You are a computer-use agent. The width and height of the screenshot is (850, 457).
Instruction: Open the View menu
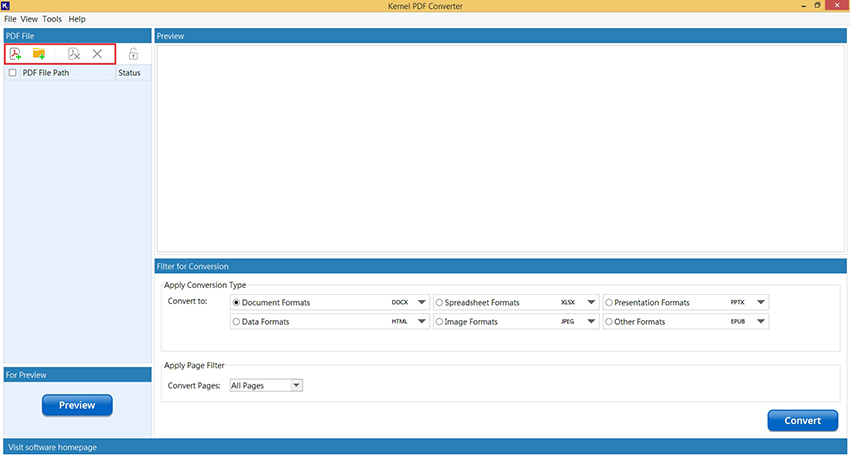[x=29, y=19]
